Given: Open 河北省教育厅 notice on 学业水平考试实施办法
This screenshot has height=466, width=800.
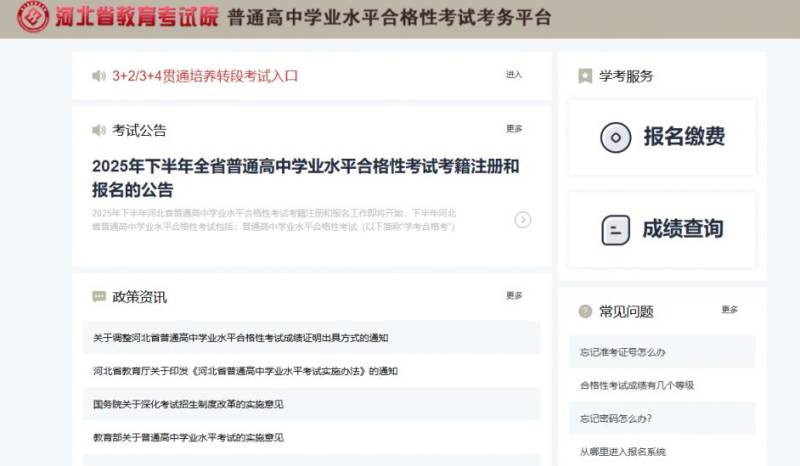Looking at the screenshot, I should [x=245, y=371].
